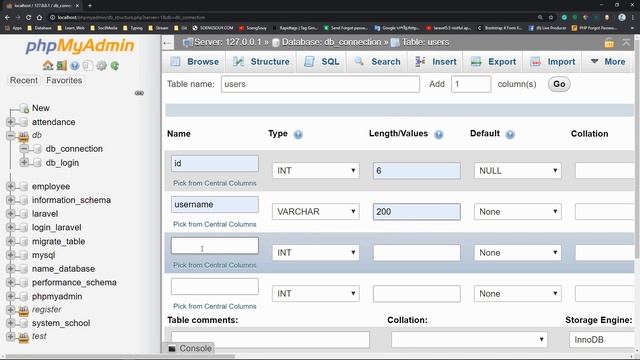Open phpMyAdmin home icon
Screen dimensions: 640x360
pyautogui.click(x=48, y=65)
